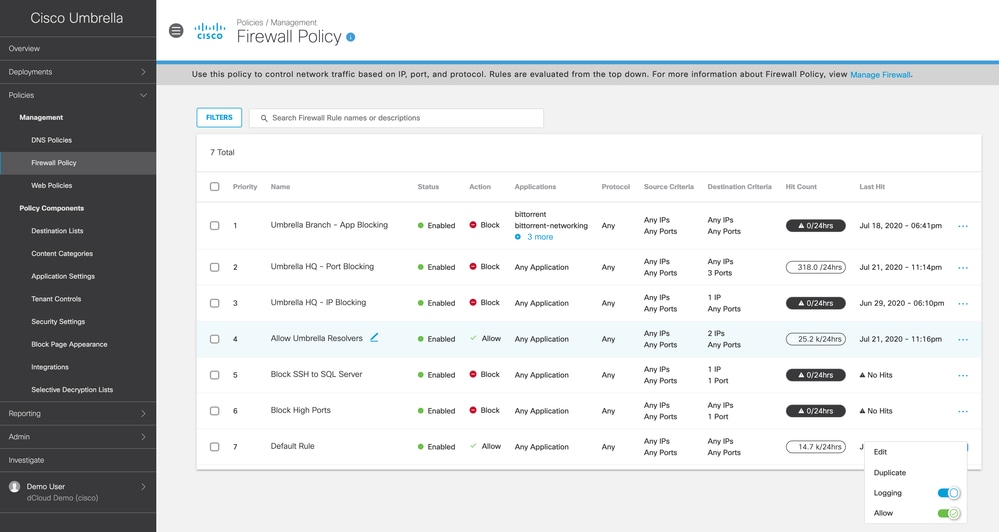Open Tenant Controls in the sidebar
This screenshot has width=999, height=532.
click(x=56, y=299)
